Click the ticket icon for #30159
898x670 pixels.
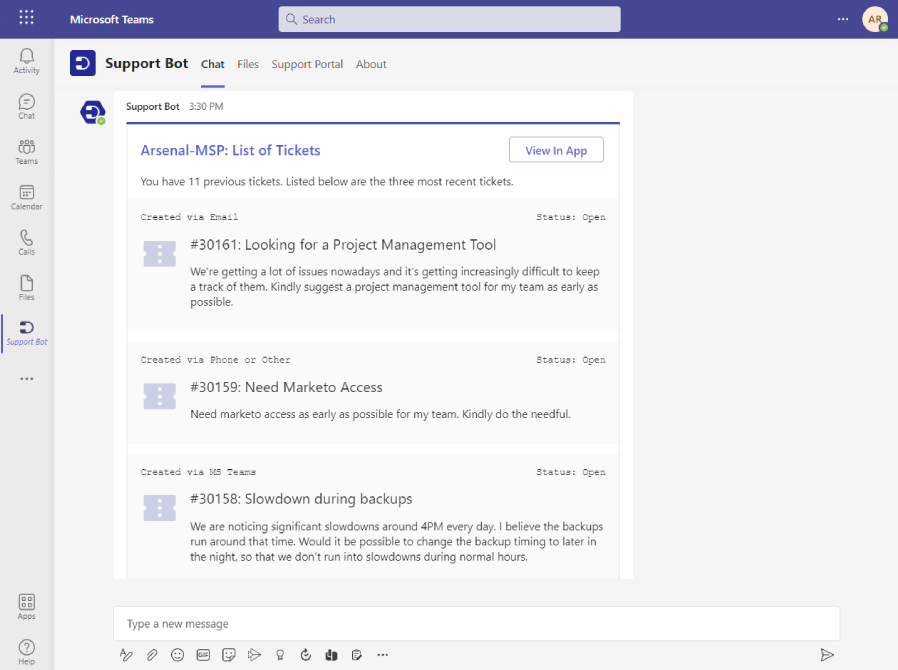point(159,396)
